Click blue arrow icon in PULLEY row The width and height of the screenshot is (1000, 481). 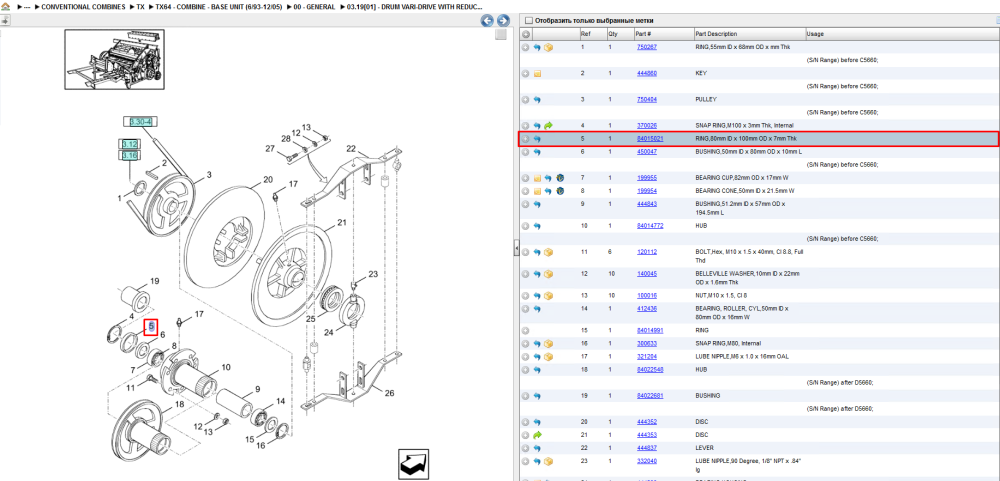(537, 100)
